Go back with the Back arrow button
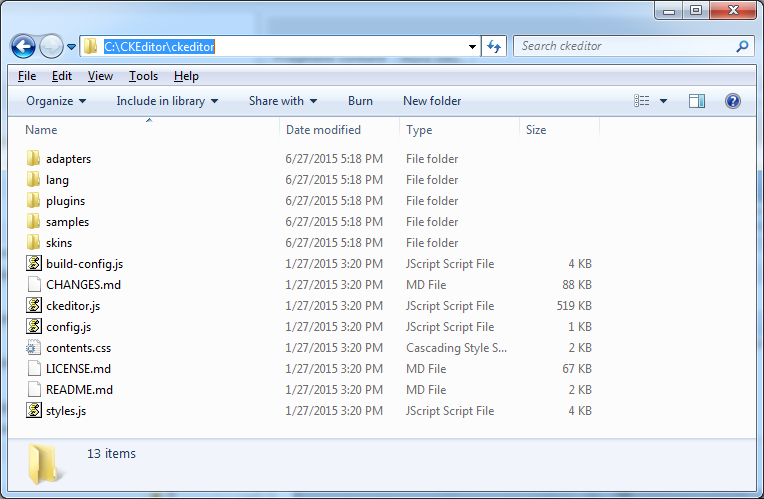The width and height of the screenshot is (764, 499). tap(23, 47)
